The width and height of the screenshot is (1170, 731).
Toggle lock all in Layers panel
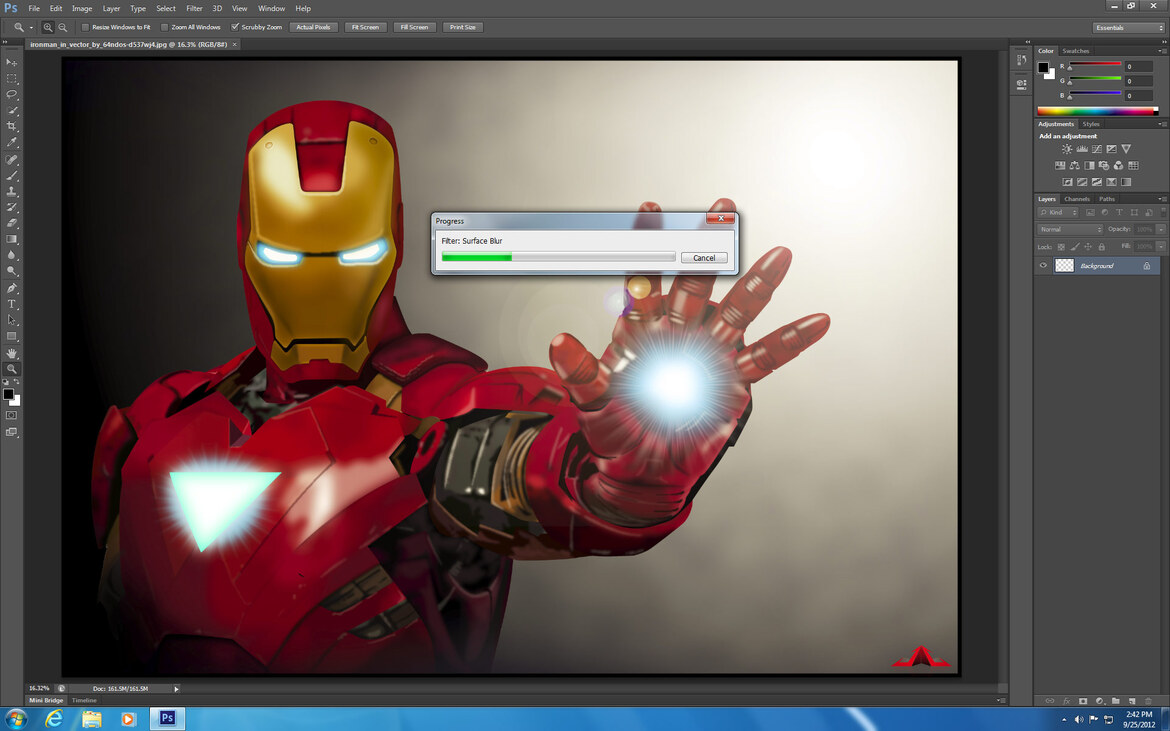(x=1101, y=247)
